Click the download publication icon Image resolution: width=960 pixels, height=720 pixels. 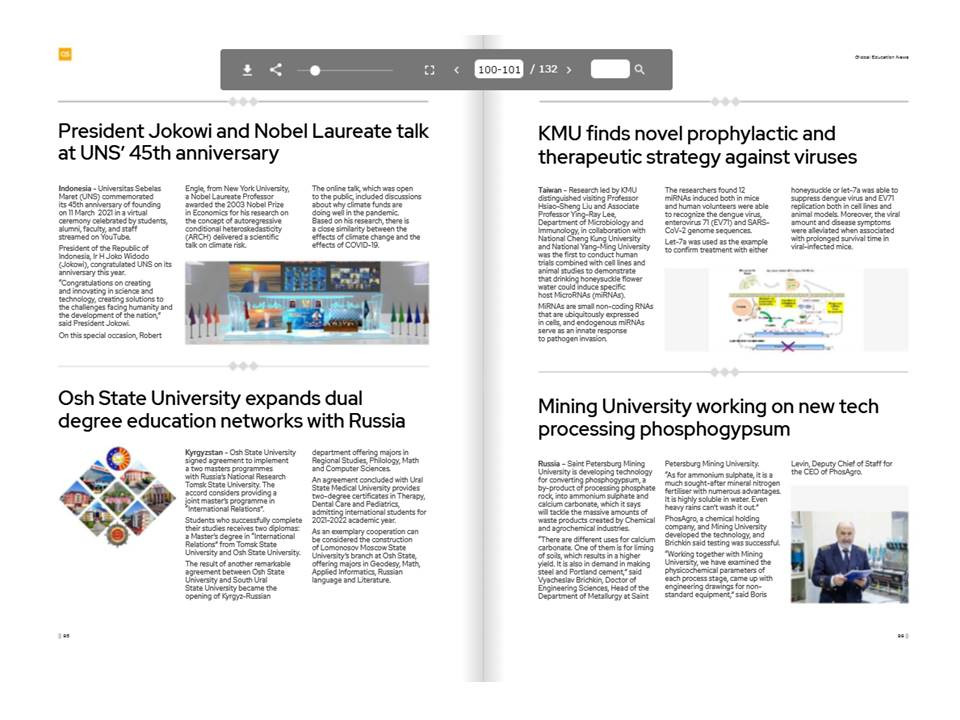click(247, 70)
